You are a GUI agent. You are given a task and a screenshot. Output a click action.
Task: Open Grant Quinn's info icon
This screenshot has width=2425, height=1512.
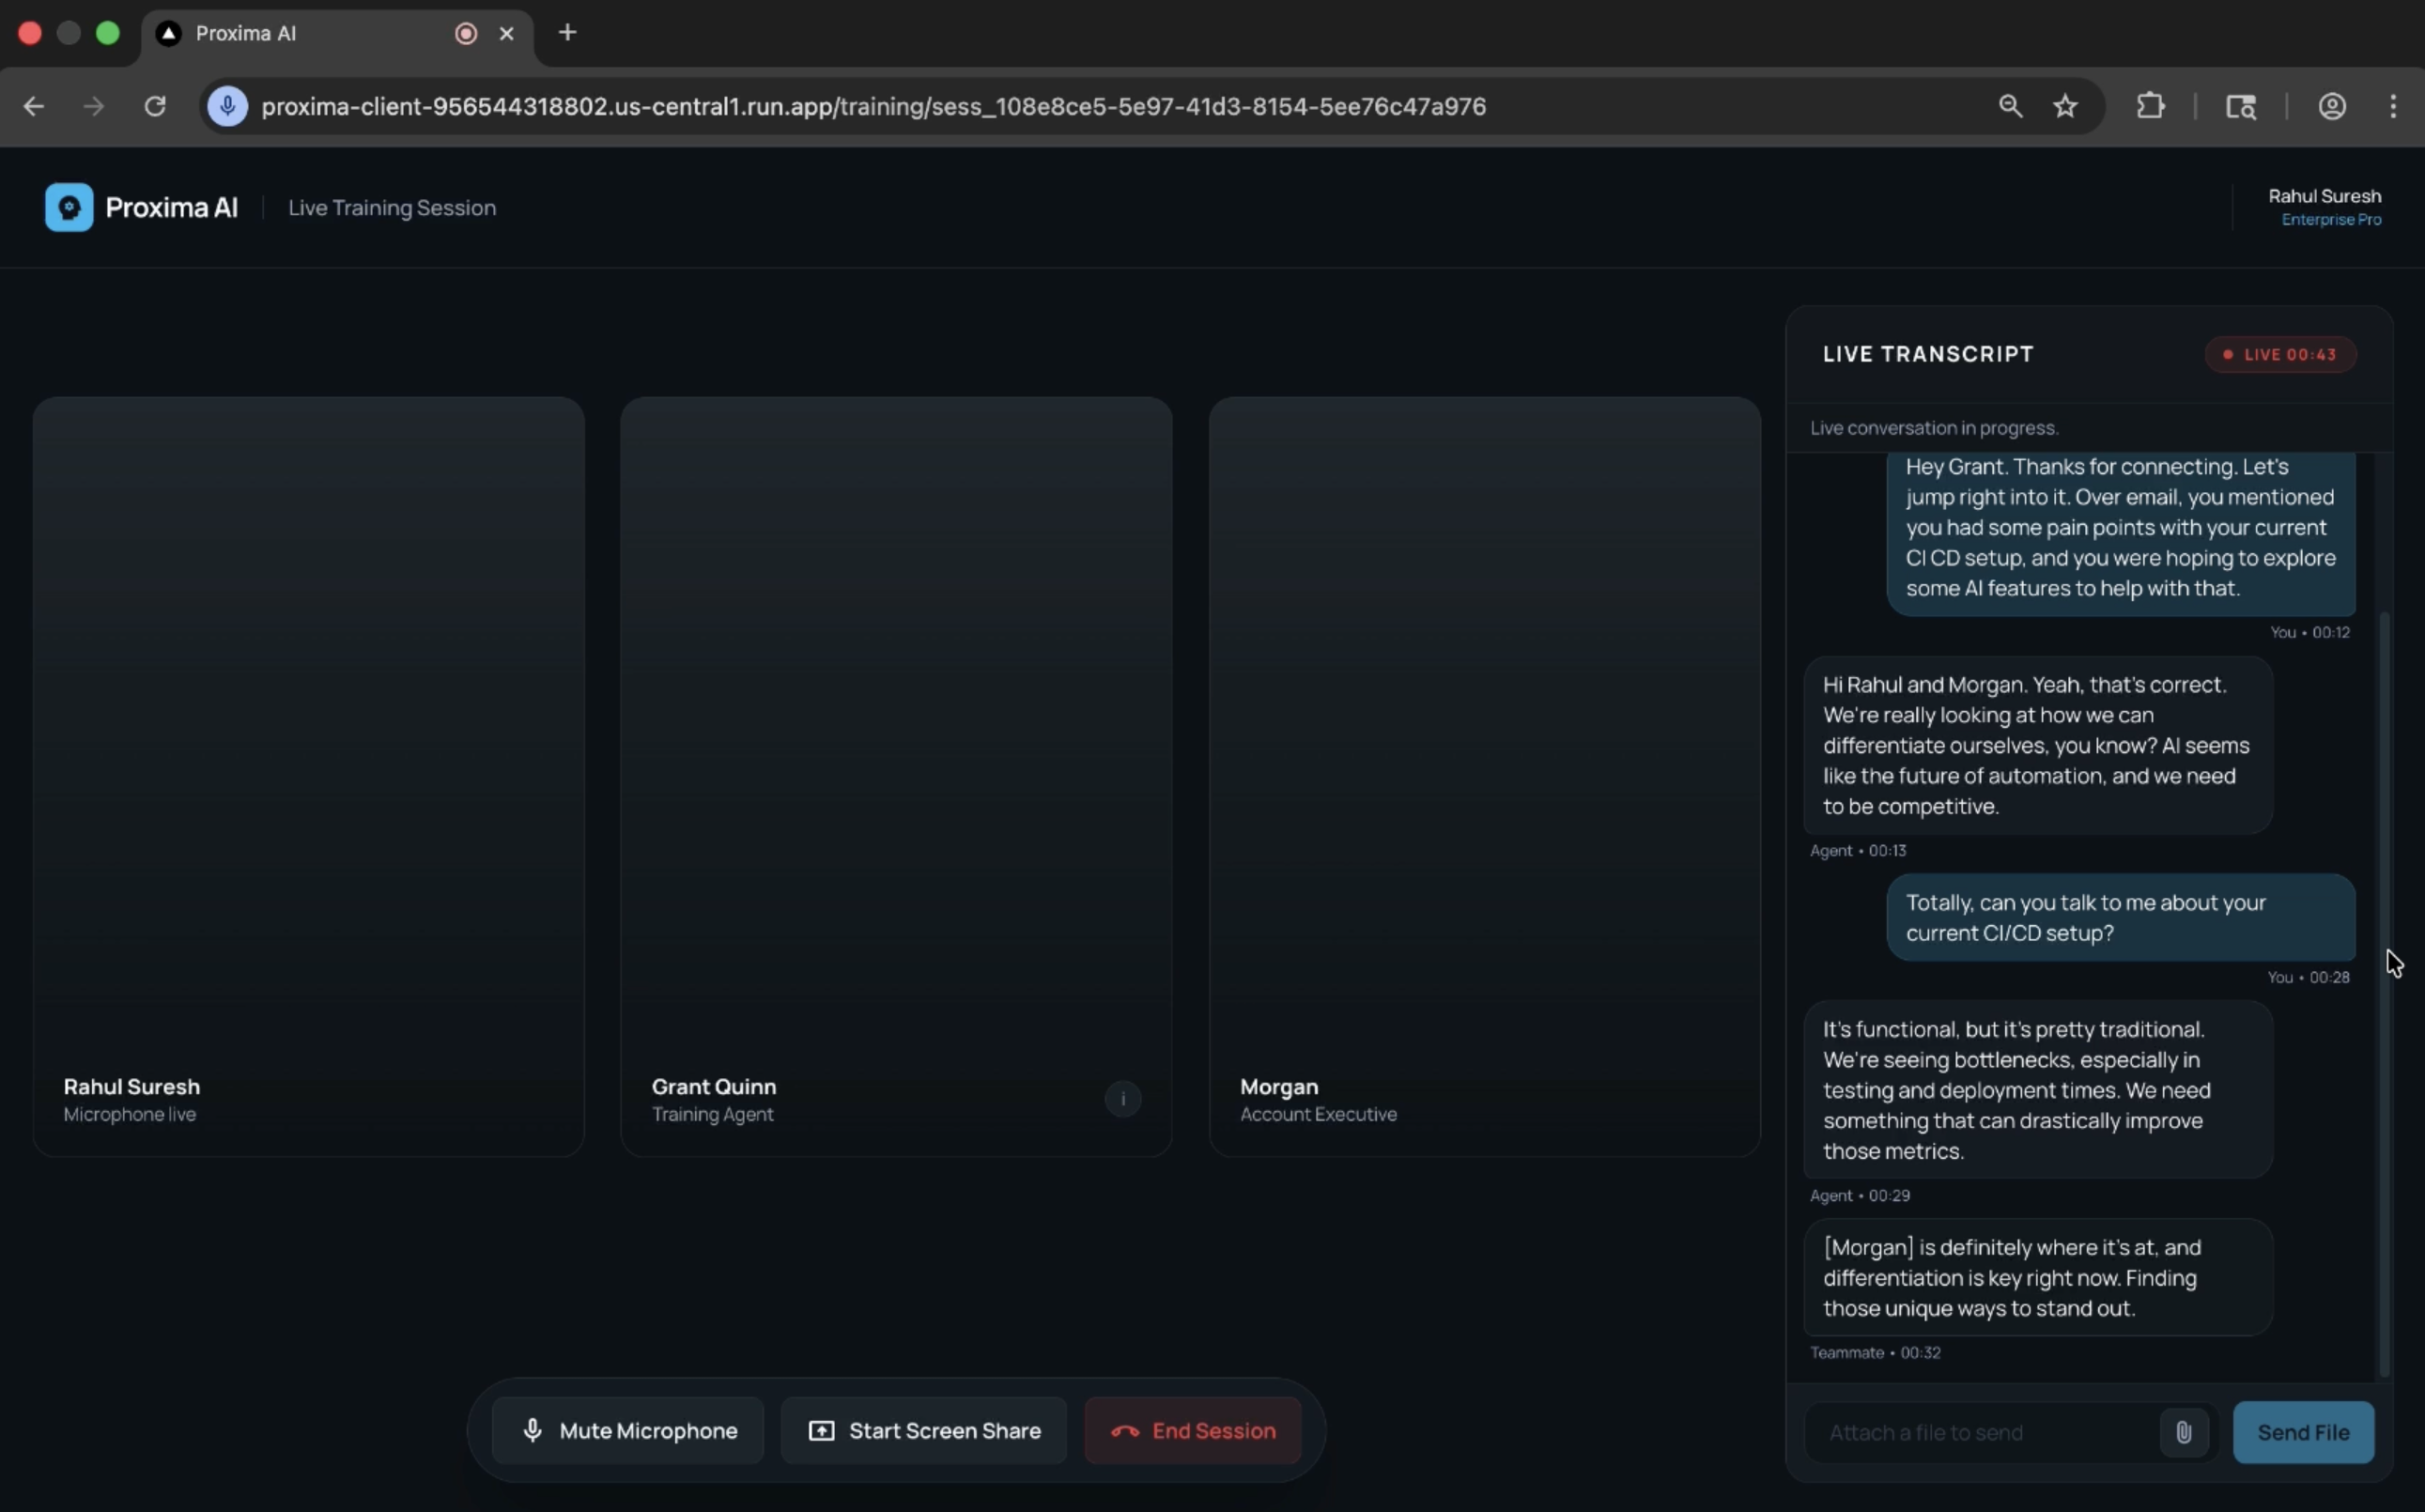[x=1122, y=1099]
